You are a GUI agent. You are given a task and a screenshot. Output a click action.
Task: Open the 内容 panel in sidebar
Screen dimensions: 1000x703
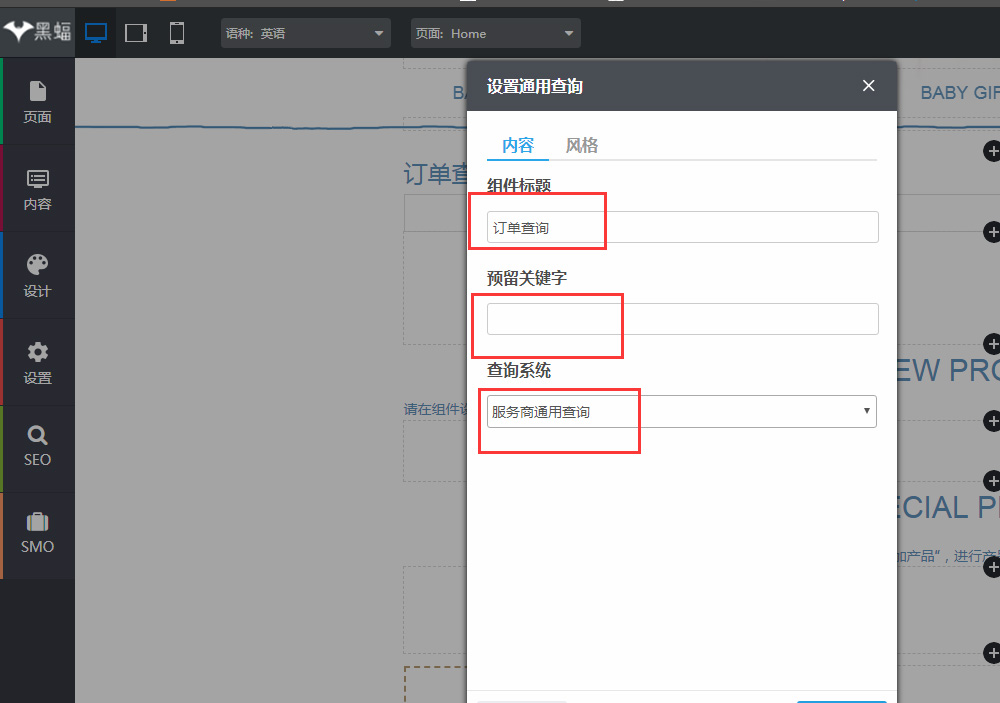tap(38, 189)
